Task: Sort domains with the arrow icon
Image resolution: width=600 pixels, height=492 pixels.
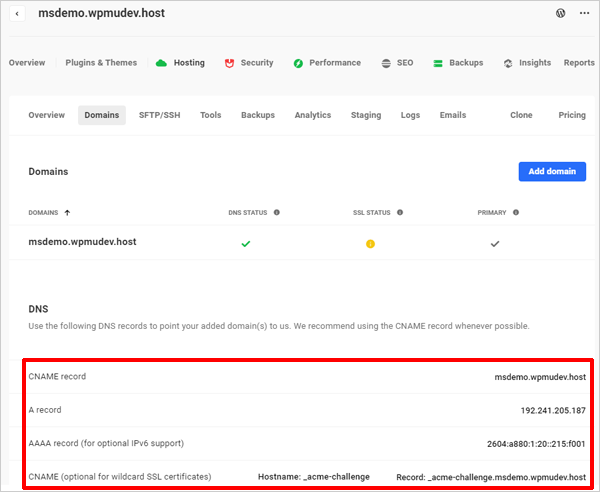Action: tap(67, 213)
